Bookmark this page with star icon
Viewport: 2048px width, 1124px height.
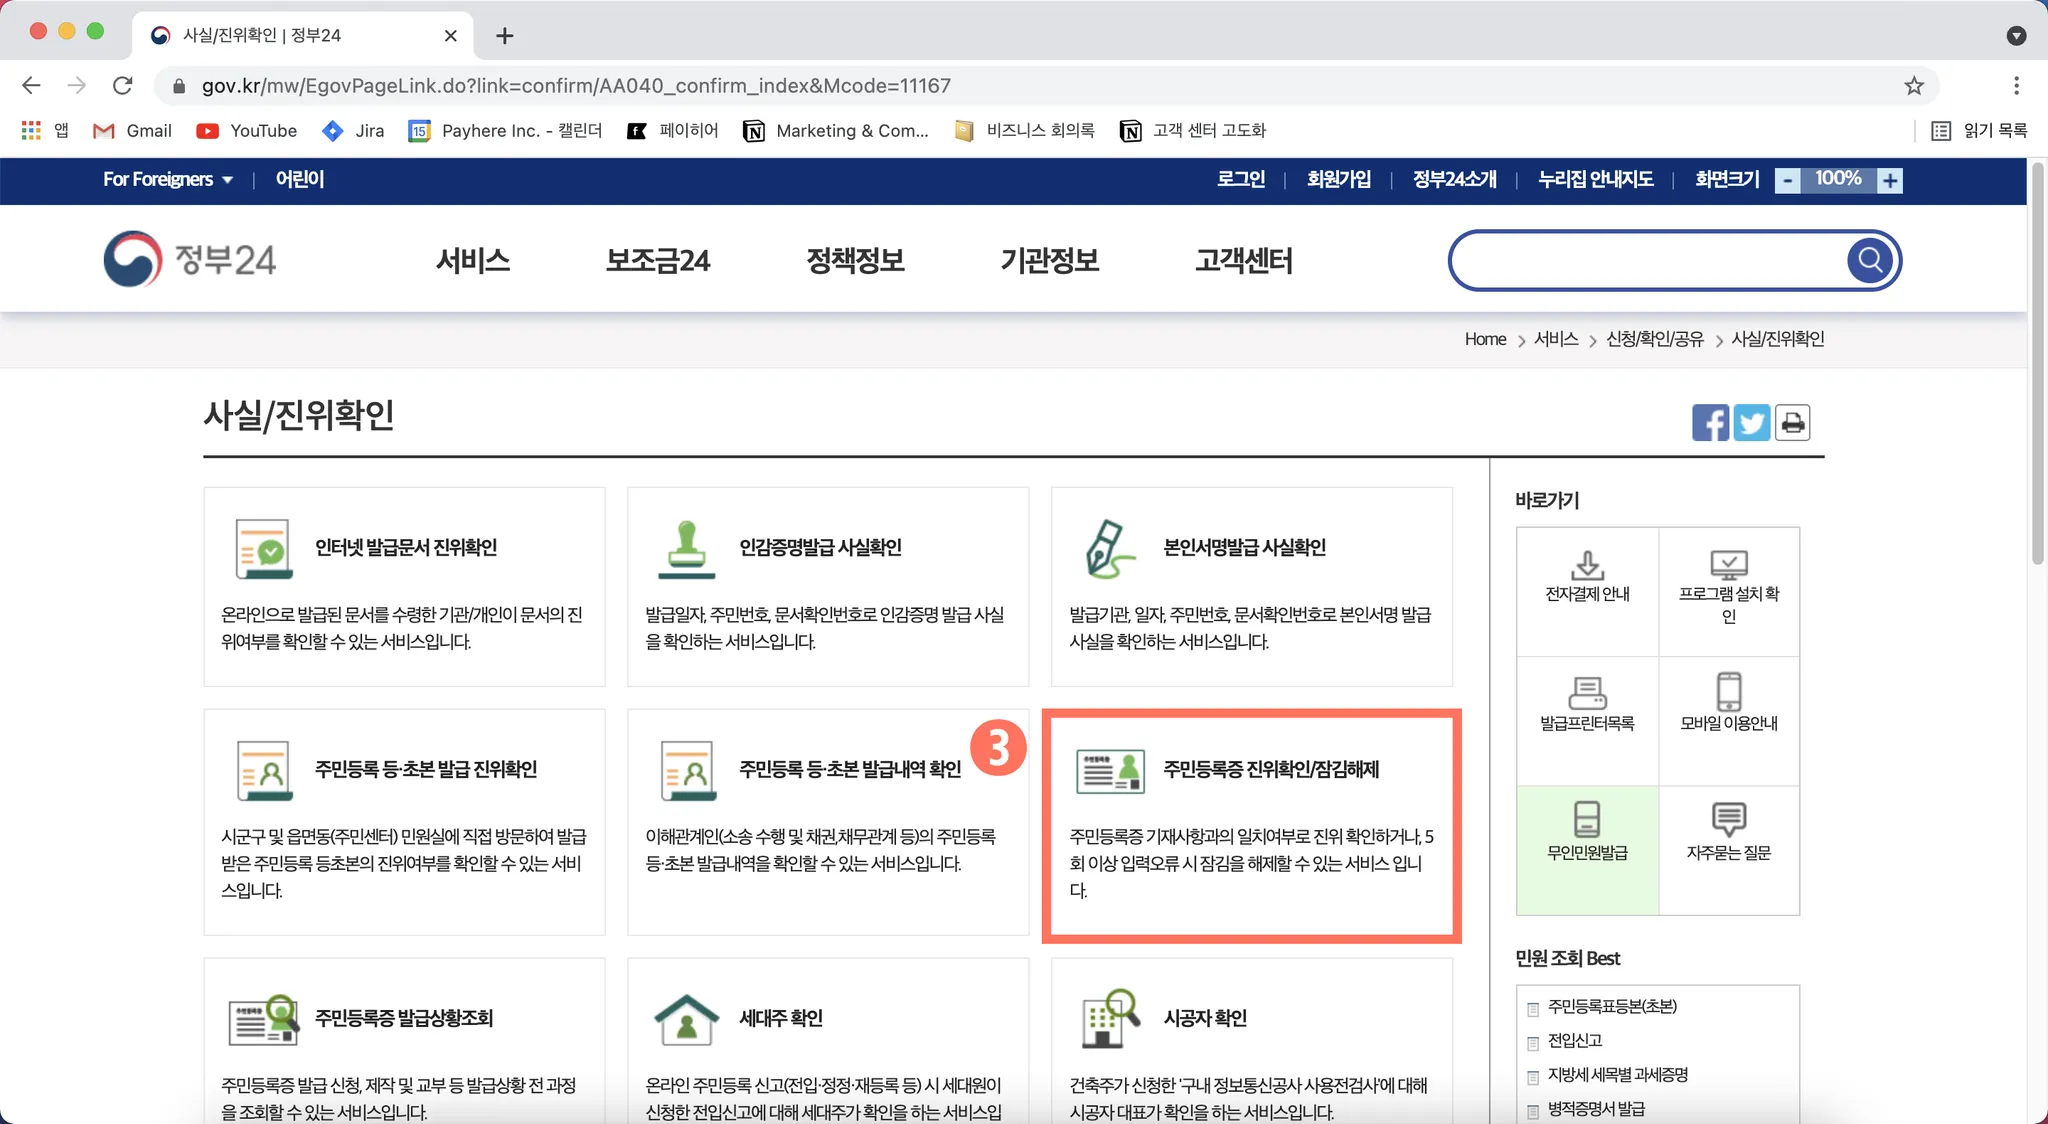[1913, 86]
